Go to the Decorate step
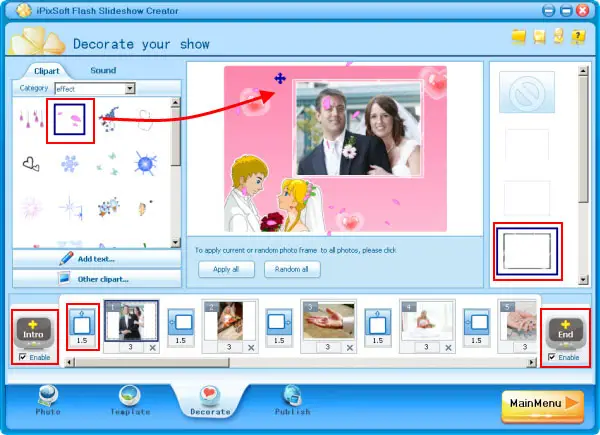Viewport: 600px width, 435px height. pyautogui.click(x=210, y=401)
